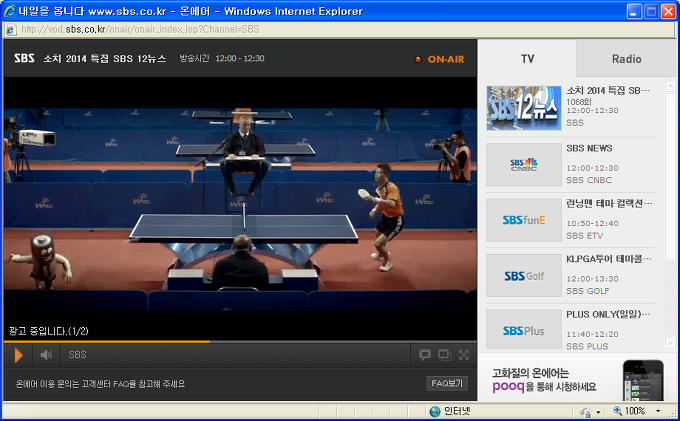Click the orange ad progress bar
Viewport: 680px width, 421px height.
[x=107, y=342]
